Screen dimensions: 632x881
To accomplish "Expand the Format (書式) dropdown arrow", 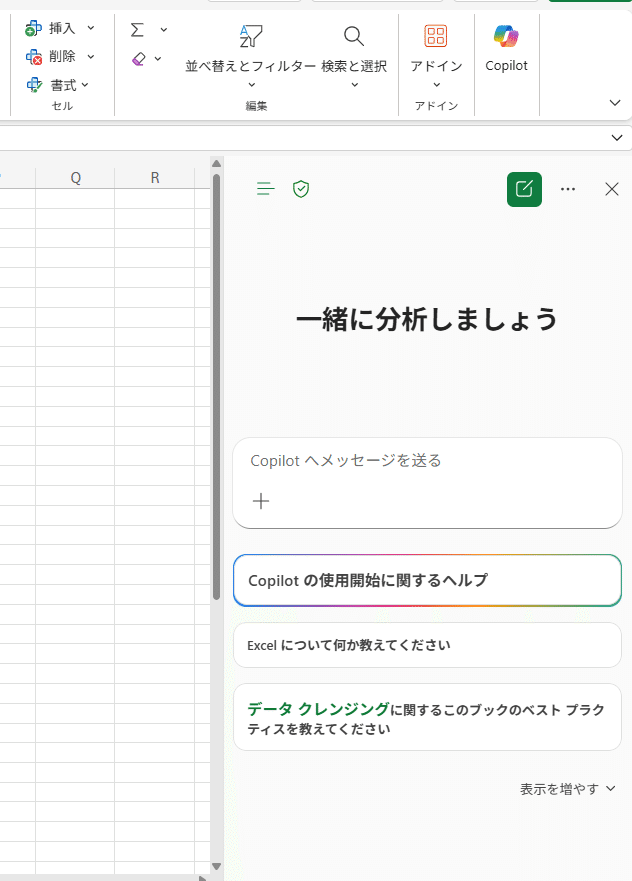I will 85,85.
